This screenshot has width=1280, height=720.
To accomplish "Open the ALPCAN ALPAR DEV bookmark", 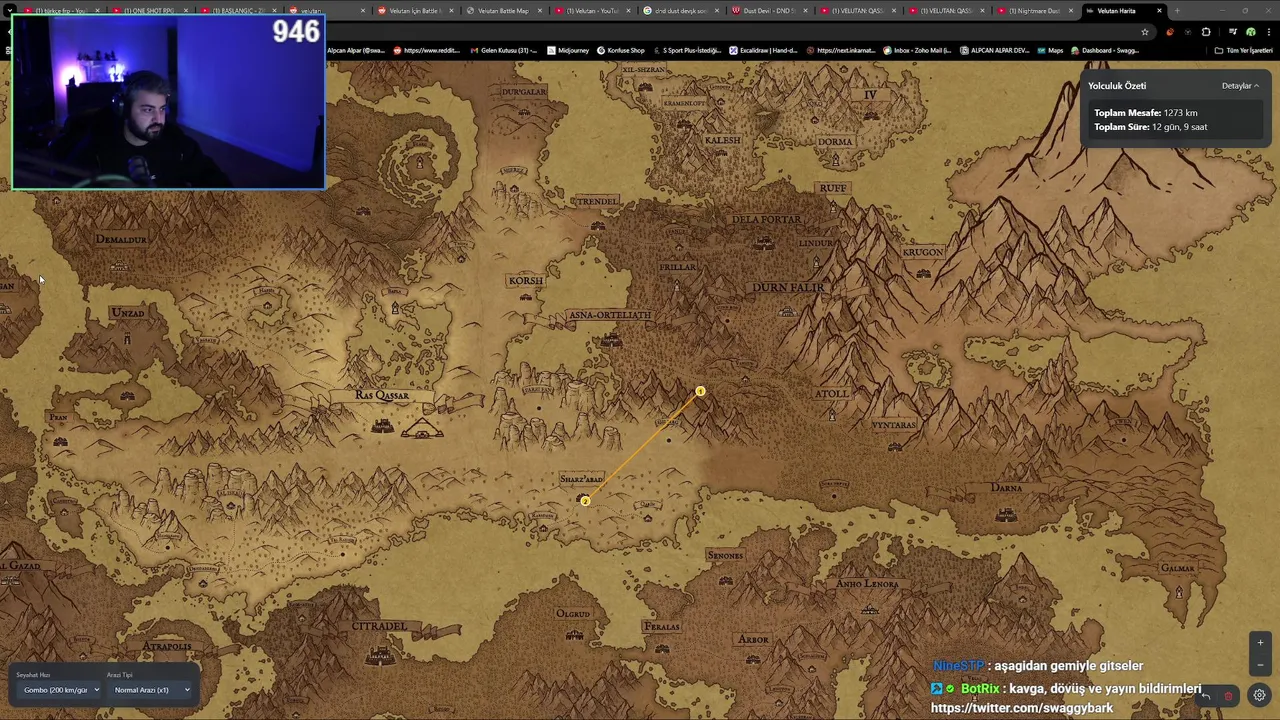I will (x=994, y=50).
